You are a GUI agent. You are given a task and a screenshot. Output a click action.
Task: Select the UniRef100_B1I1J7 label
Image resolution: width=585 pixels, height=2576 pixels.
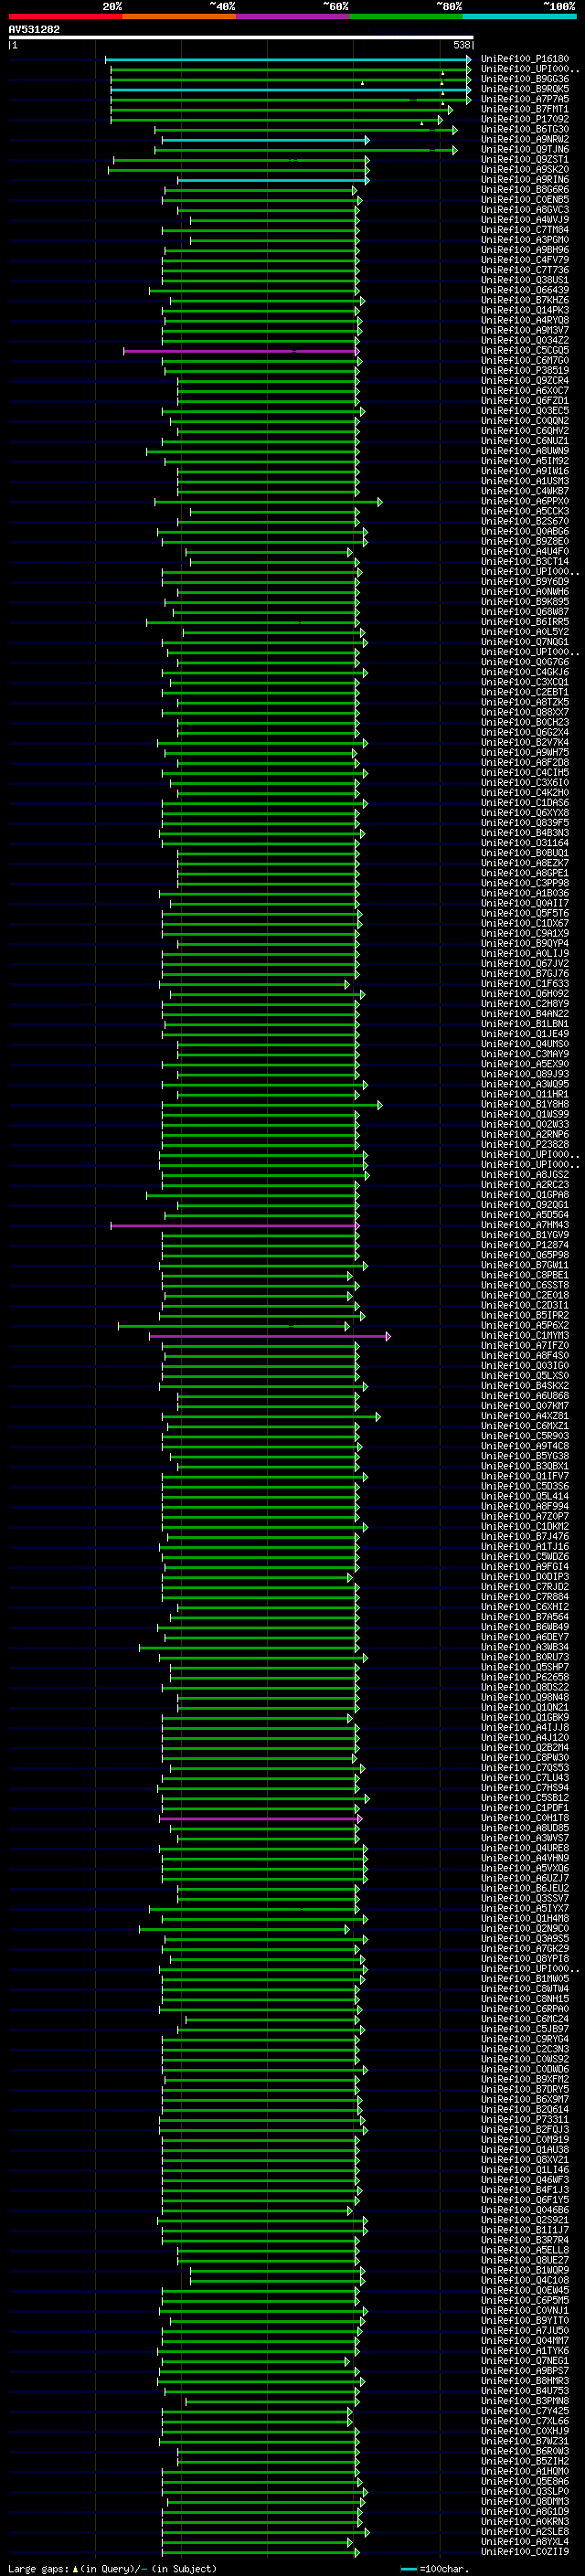[525, 2230]
